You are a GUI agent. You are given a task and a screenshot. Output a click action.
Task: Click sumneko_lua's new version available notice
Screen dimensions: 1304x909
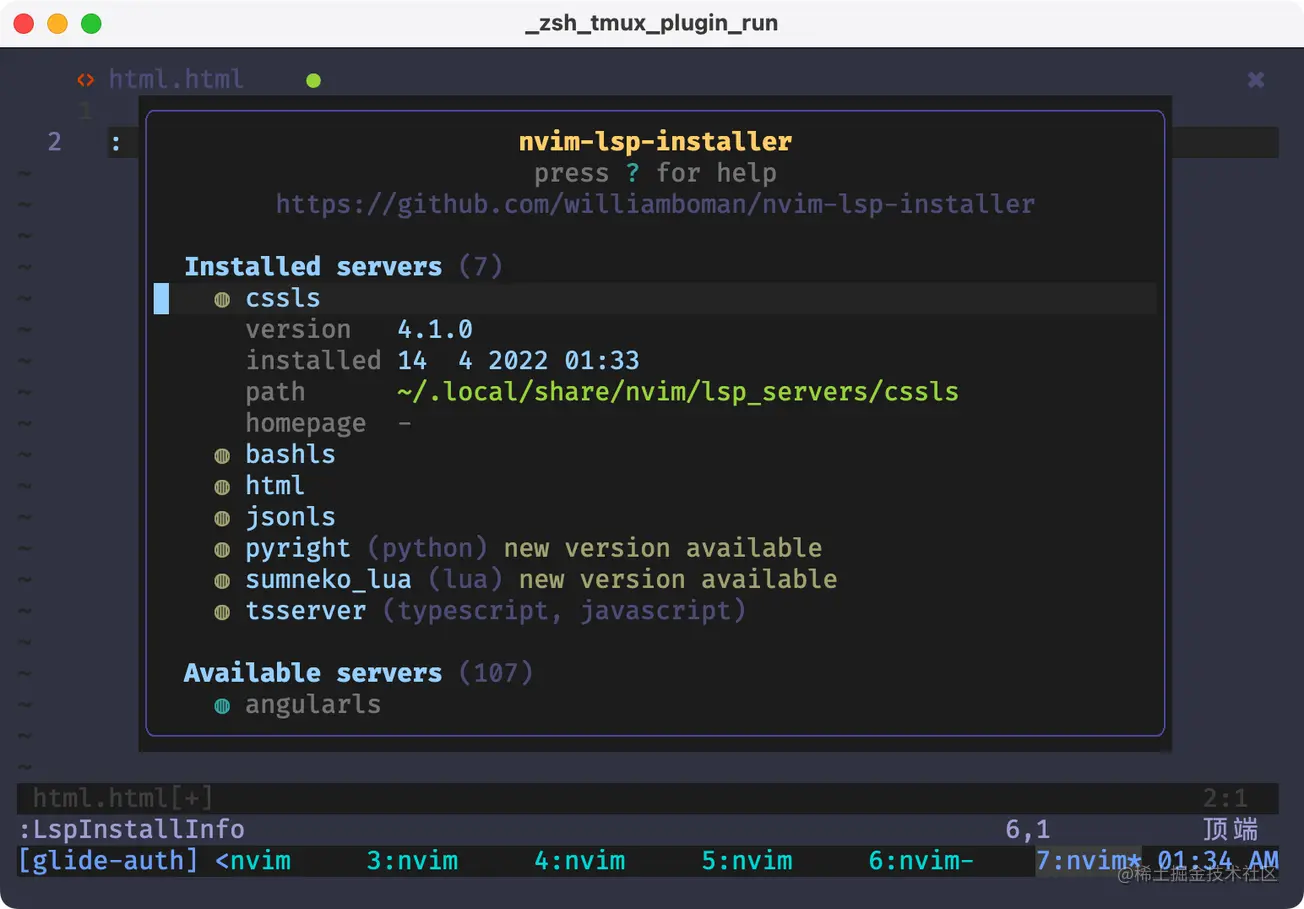(678, 579)
